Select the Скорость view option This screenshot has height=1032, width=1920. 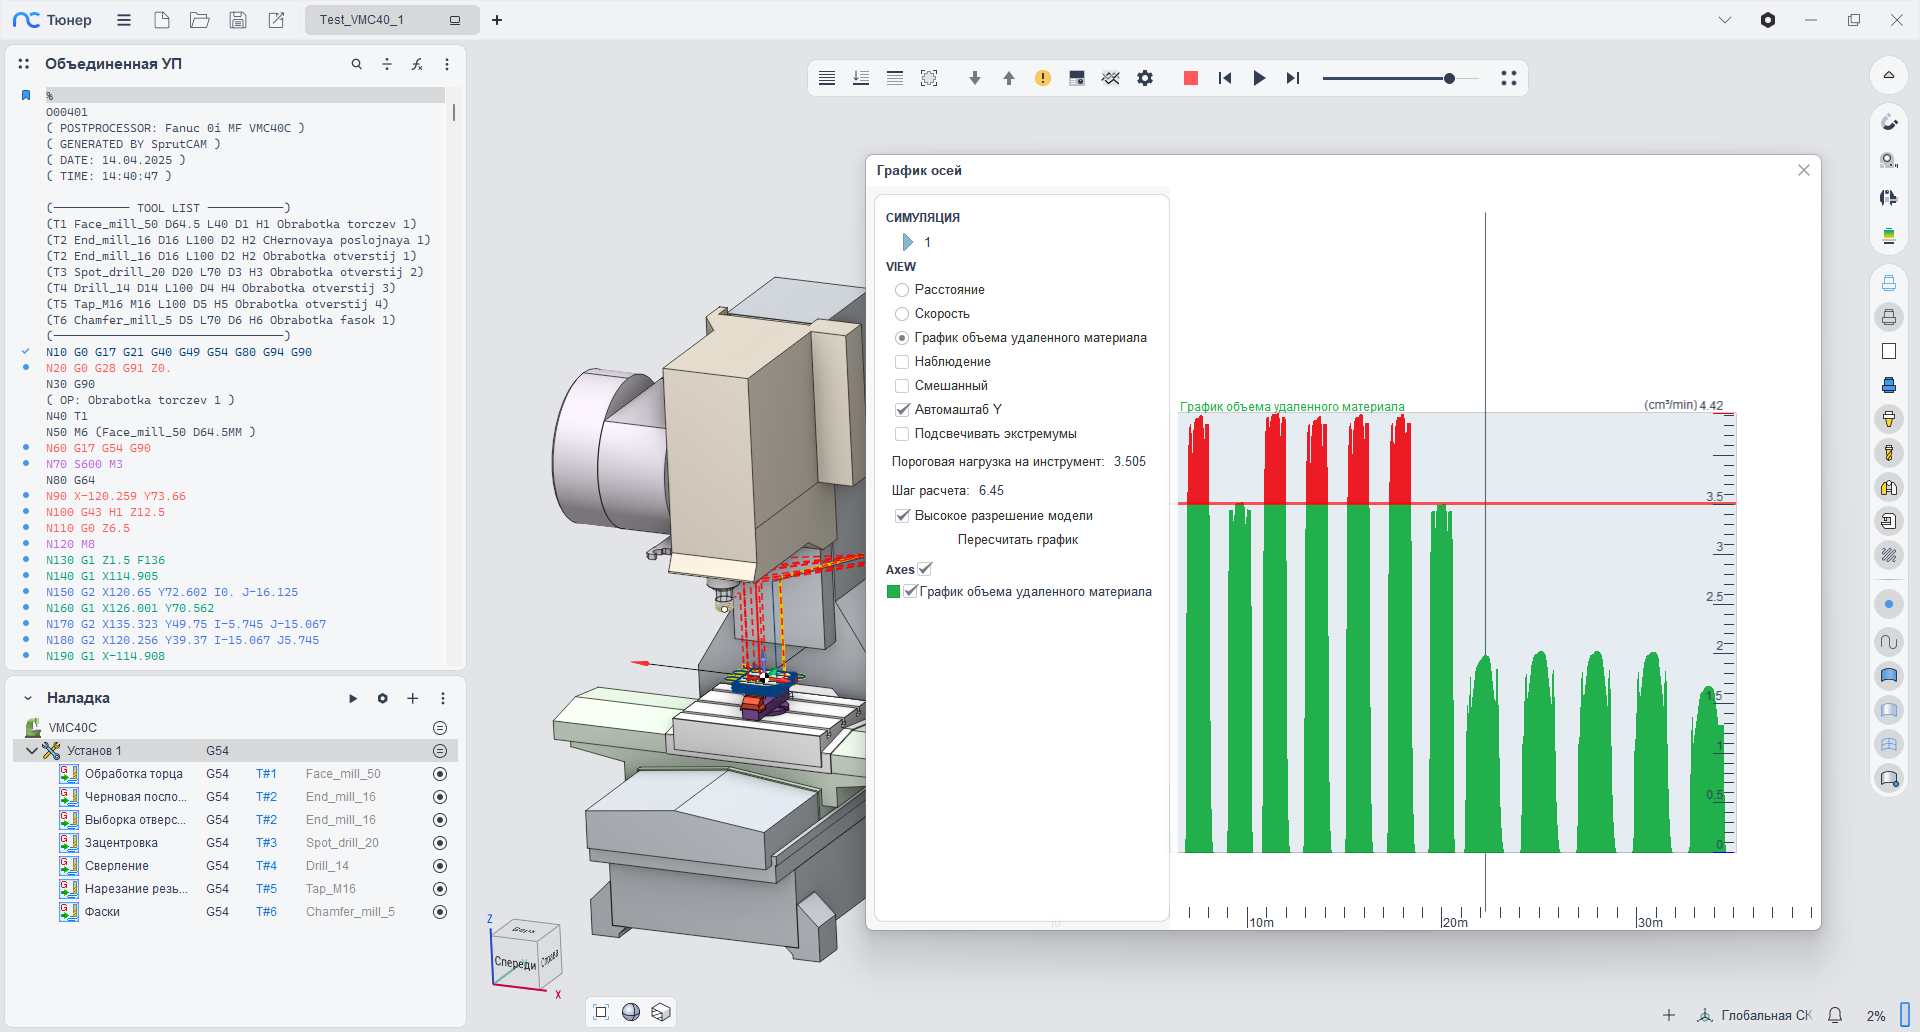point(902,314)
